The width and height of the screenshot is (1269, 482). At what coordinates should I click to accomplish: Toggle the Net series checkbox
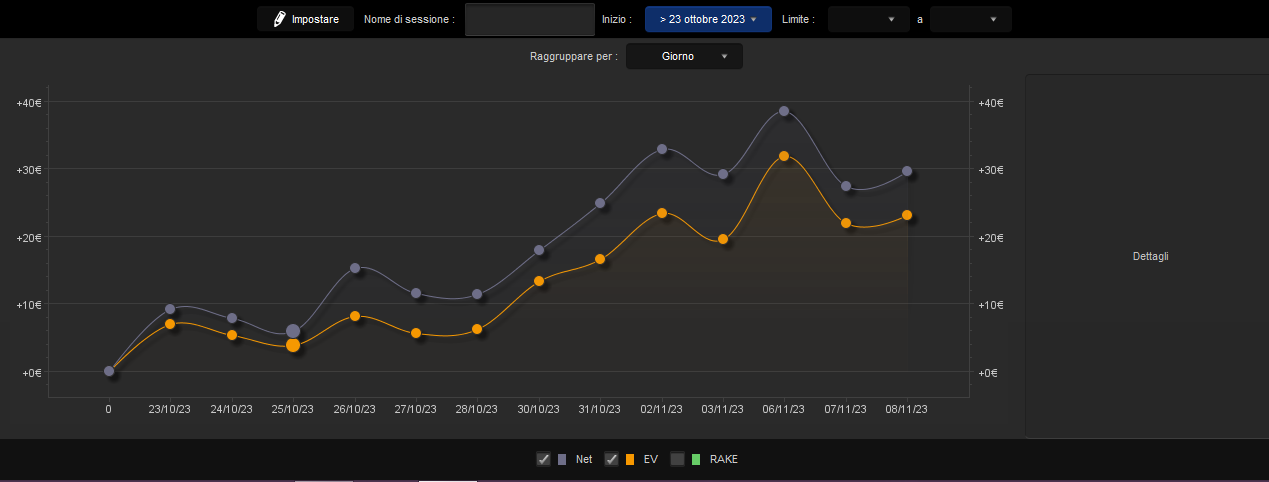(x=543, y=459)
